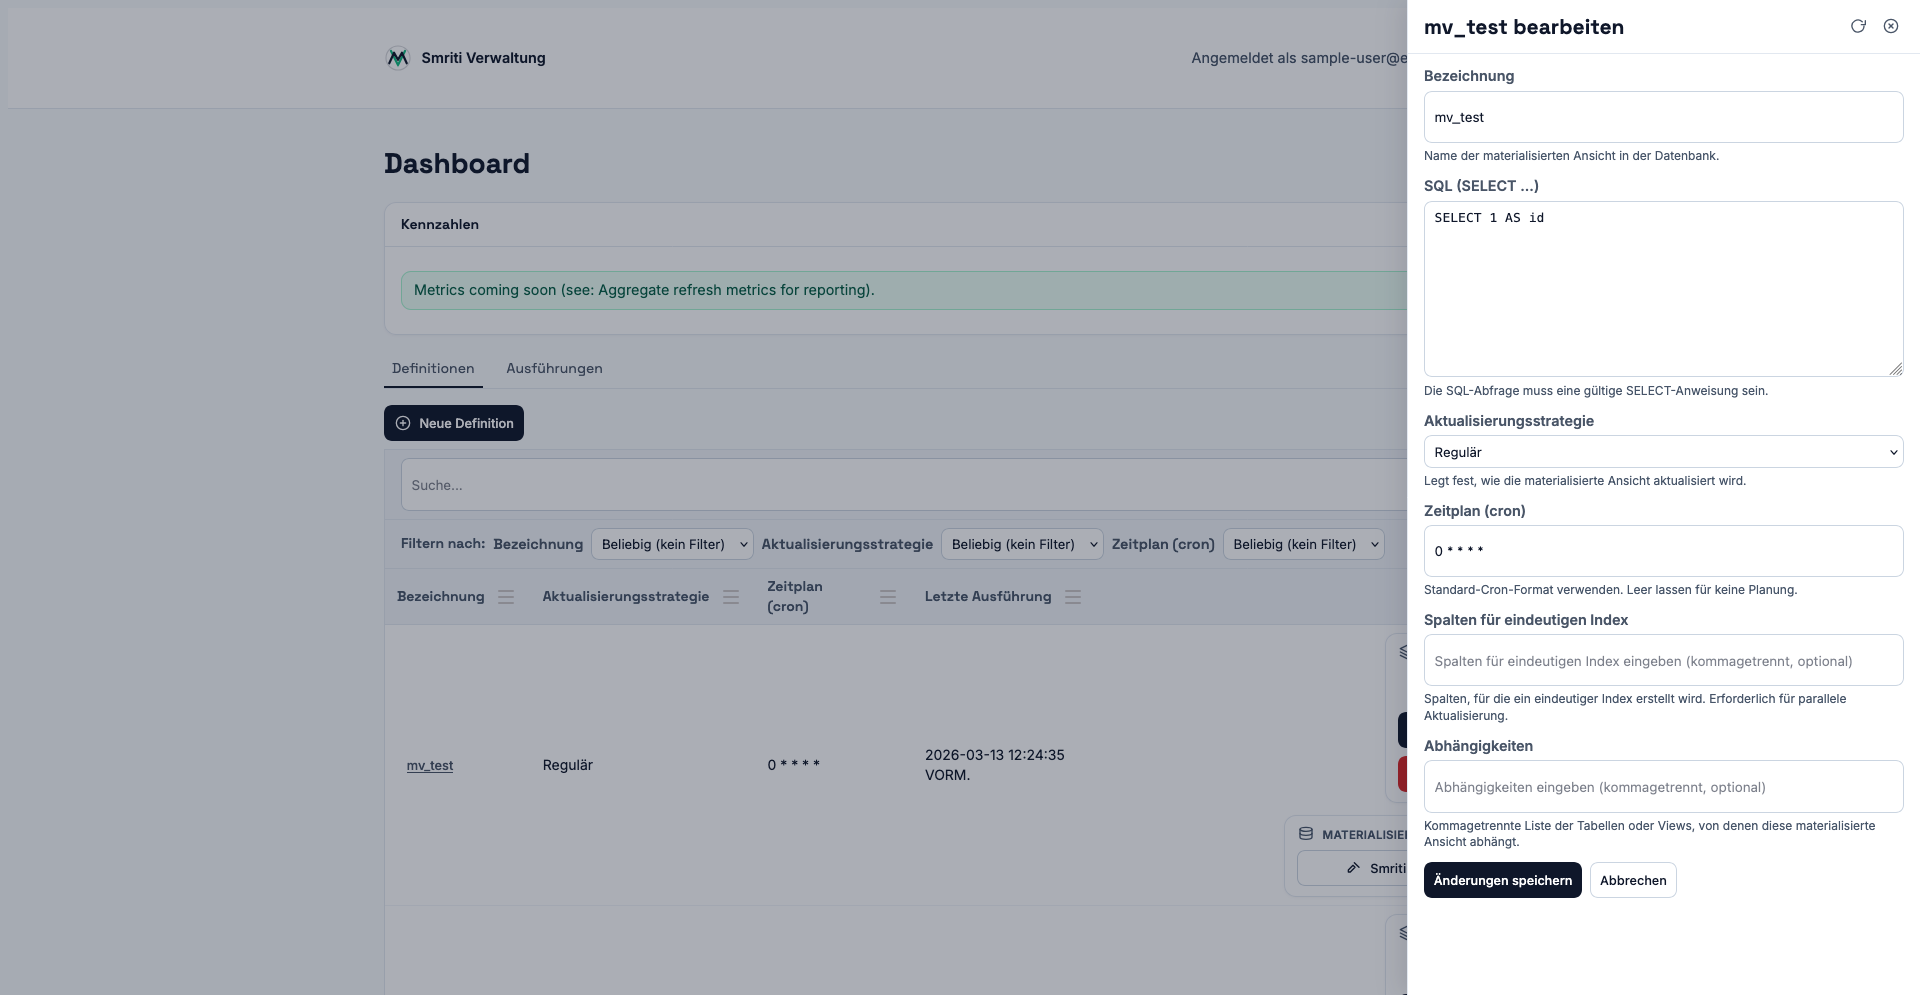
Task: Open the Aktualisierungsstrategie filter dropdown
Action: pyautogui.click(x=1021, y=544)
